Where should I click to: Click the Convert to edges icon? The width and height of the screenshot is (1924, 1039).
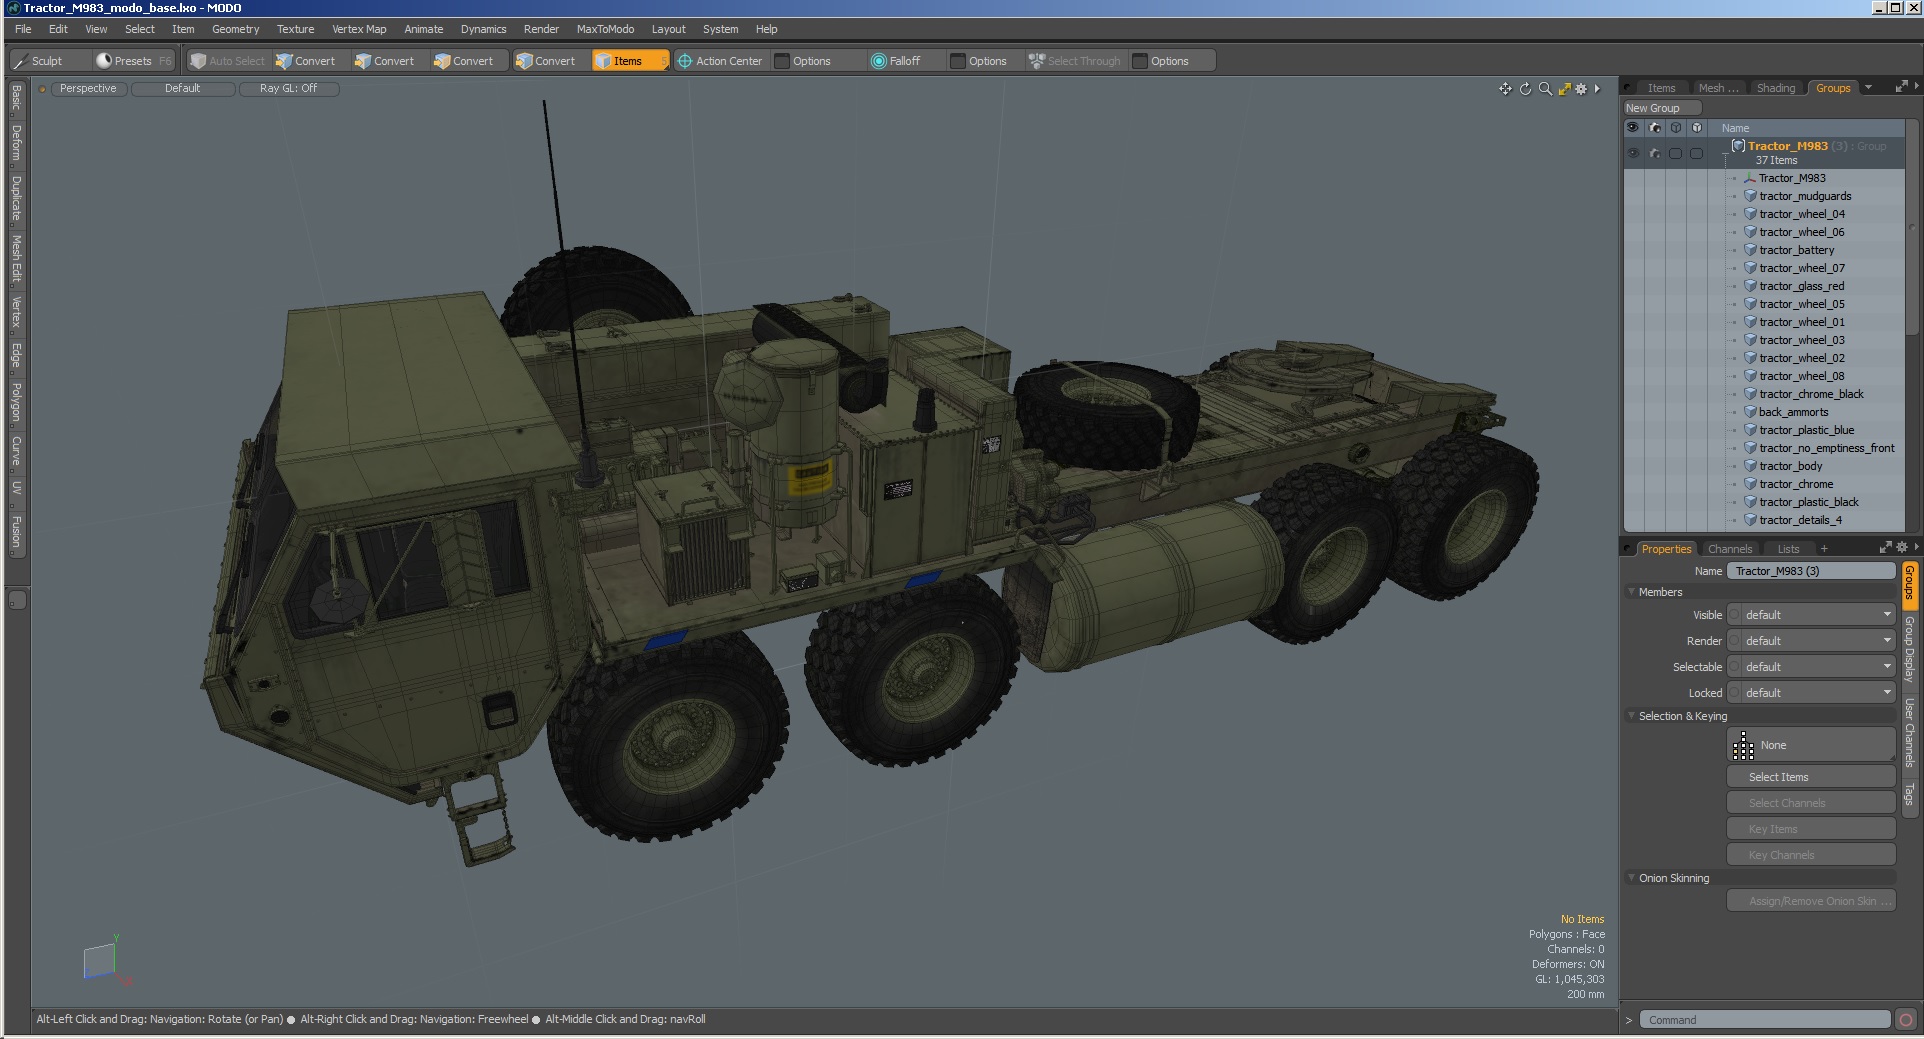click(x=363, y=61)
